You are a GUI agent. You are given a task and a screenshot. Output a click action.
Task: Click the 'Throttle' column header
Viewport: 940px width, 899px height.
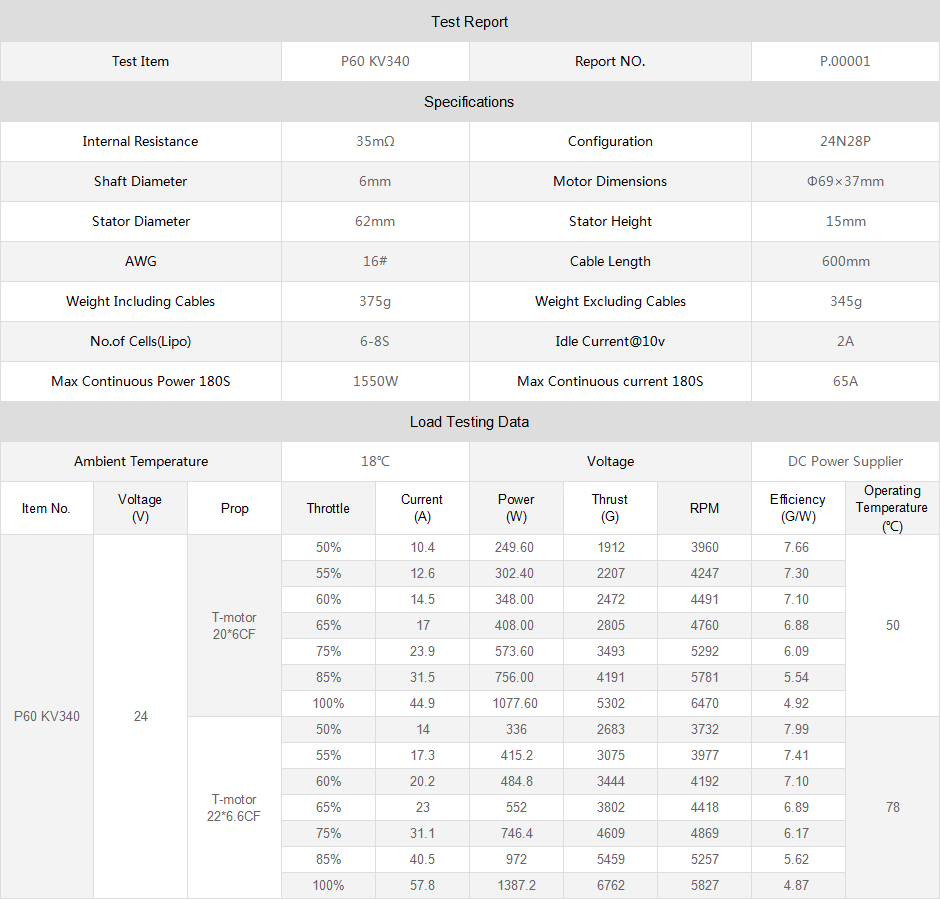(328, 508)
